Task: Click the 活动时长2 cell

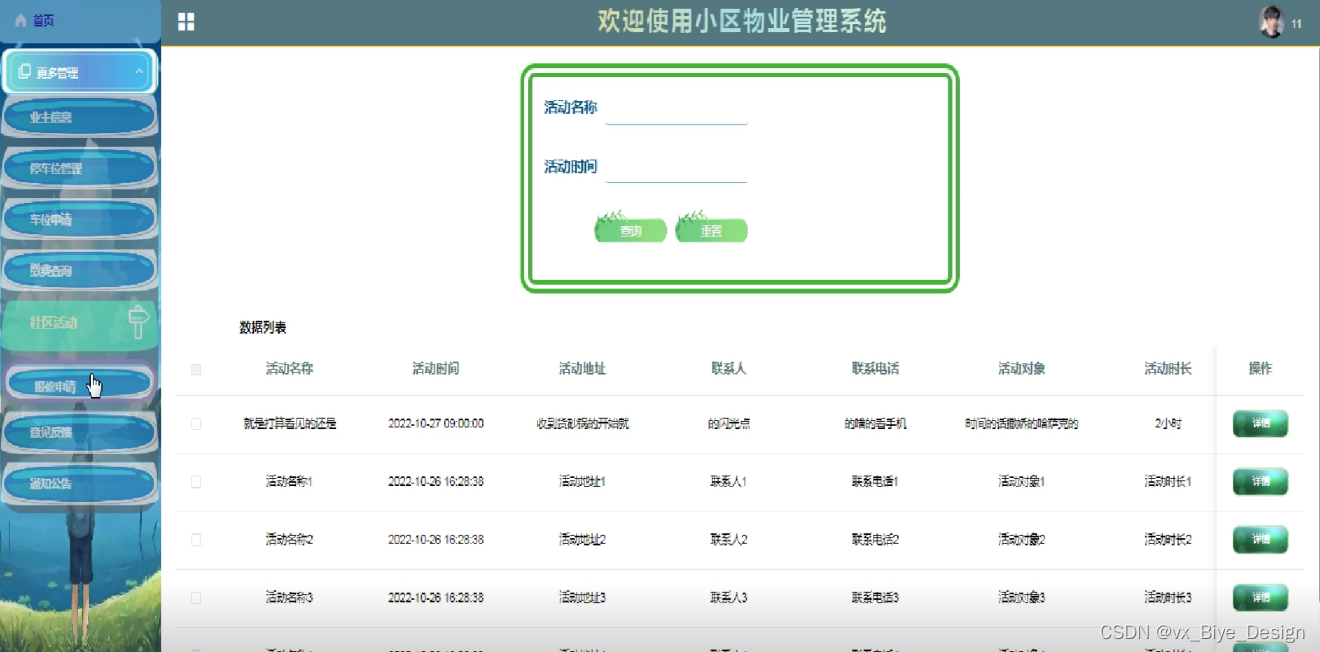Action: (x=1168, y=540)
